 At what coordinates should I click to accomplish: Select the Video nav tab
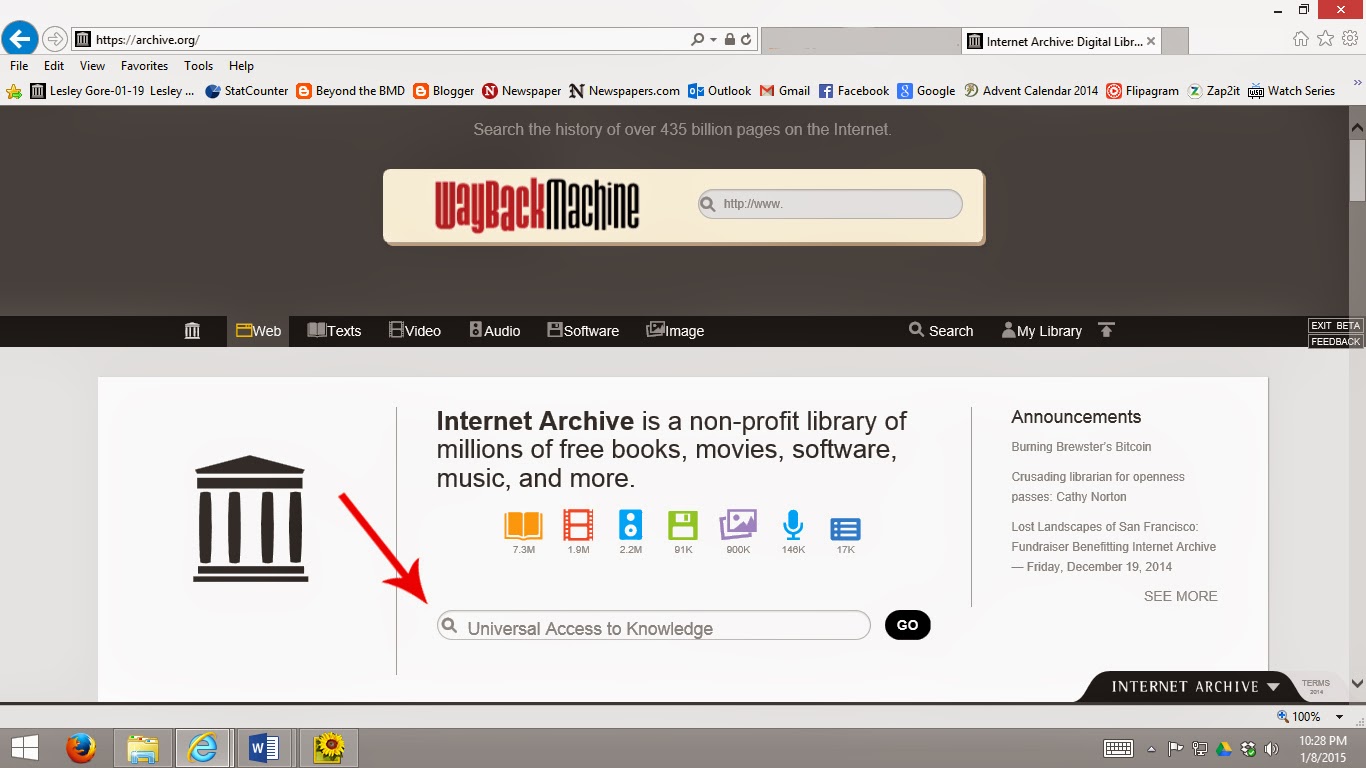coord(415,331)
